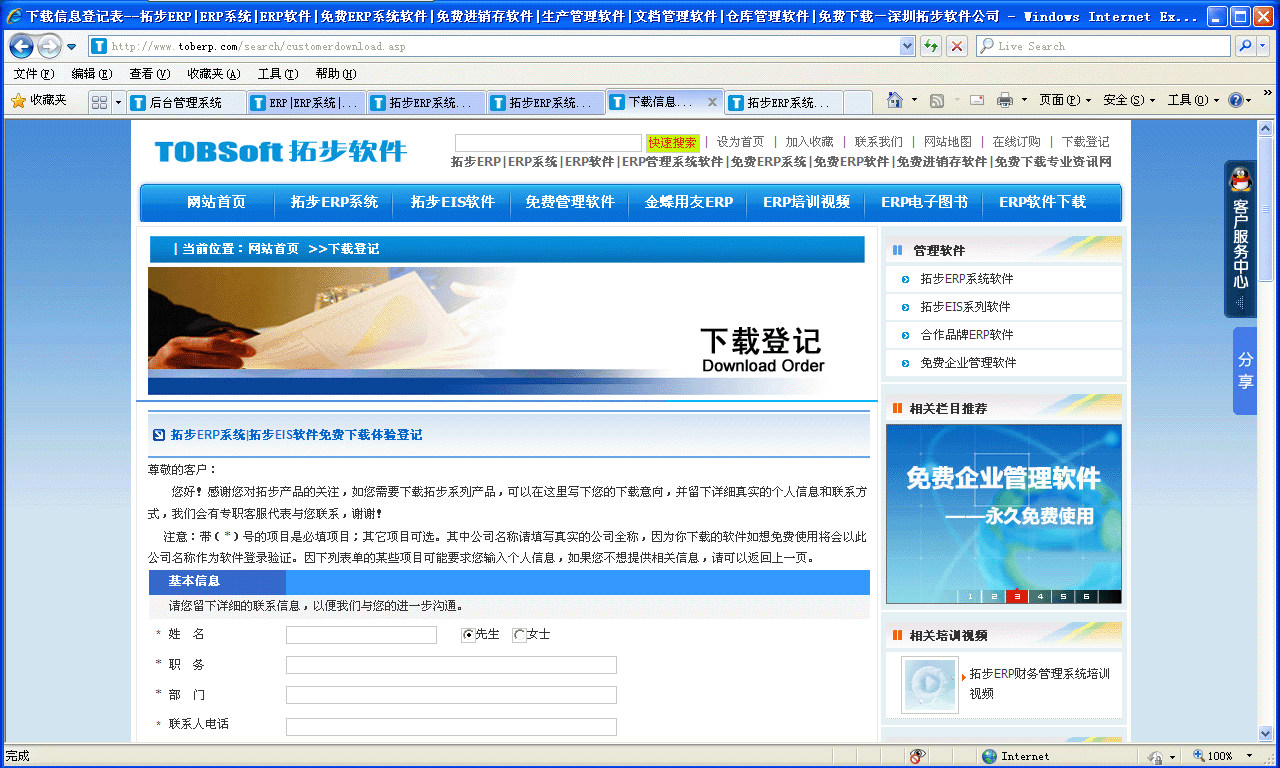Click the 姓名 name input field
1280x768 pixels.
point(360,633)
